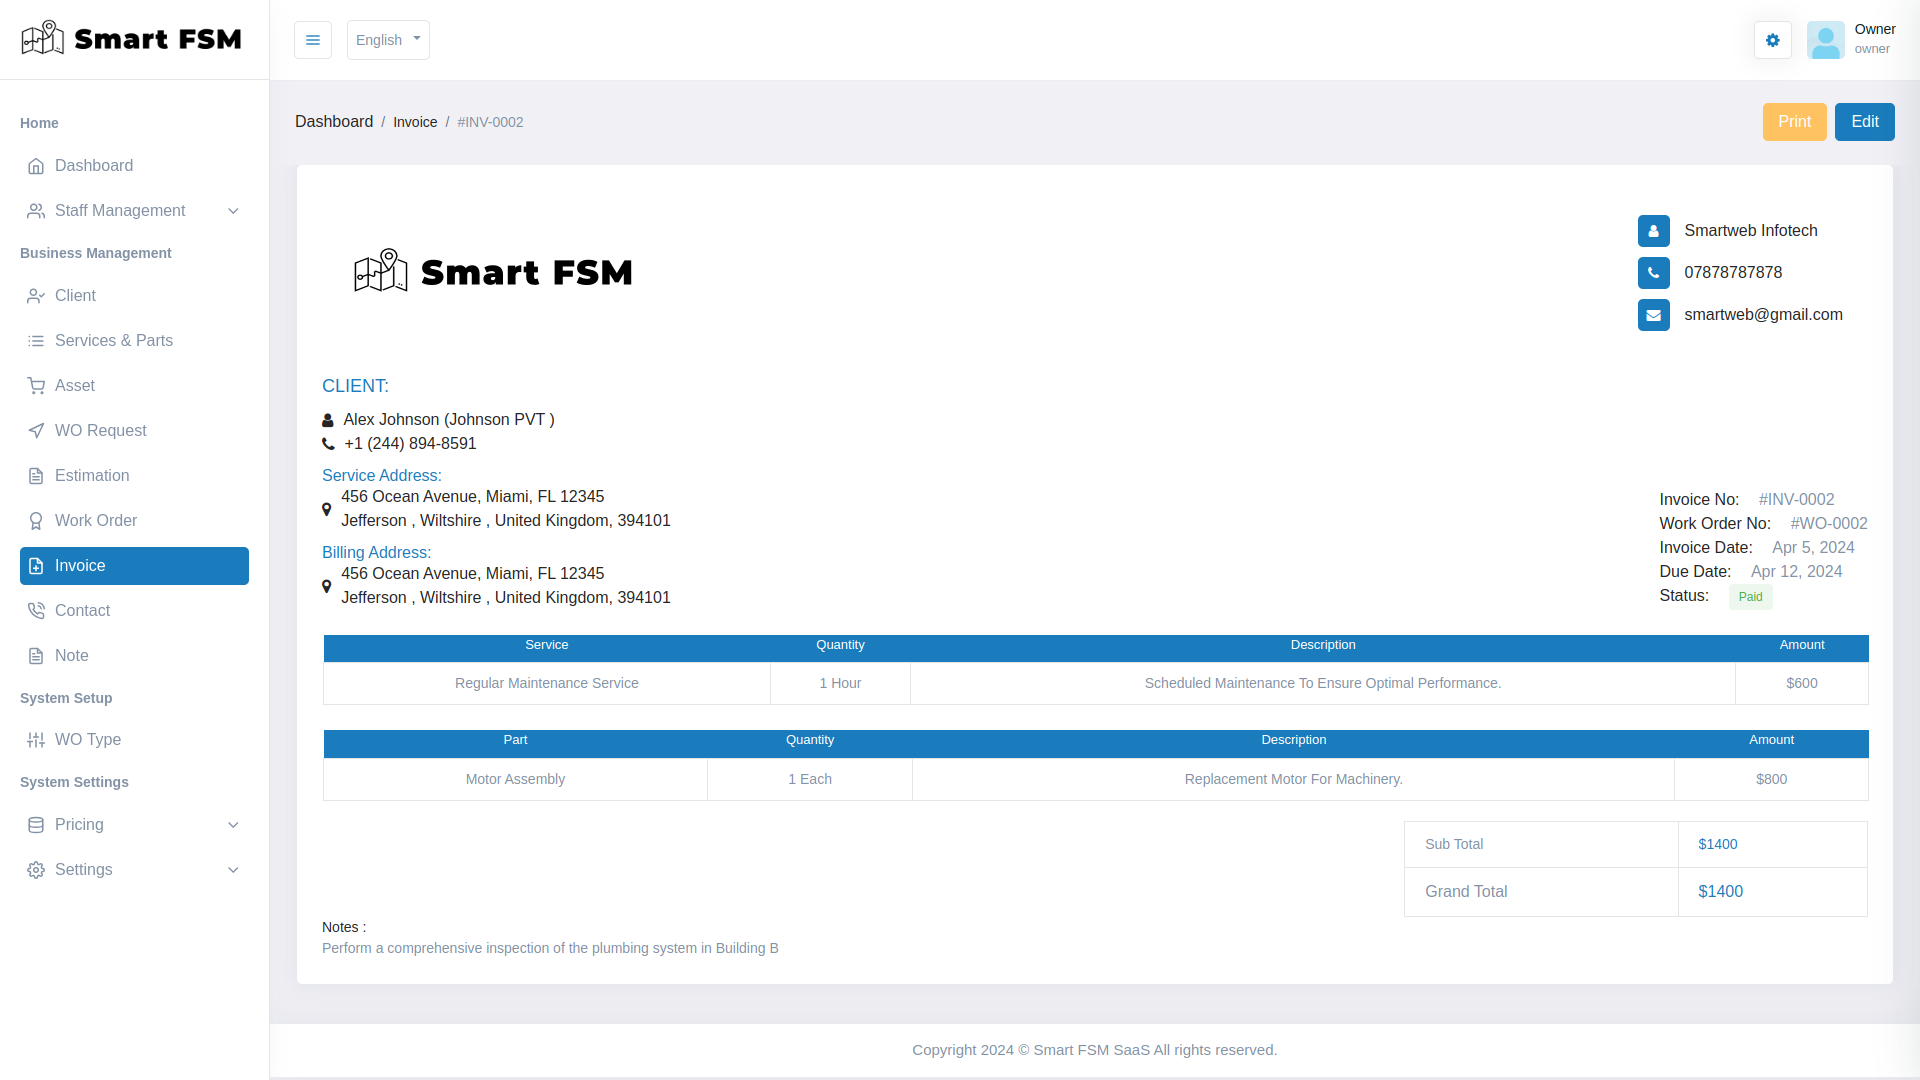The height and width of the screenshot is (1080, 1920).
Task: Open WO Request from the sidebar icon
Action: click(37, 430)
